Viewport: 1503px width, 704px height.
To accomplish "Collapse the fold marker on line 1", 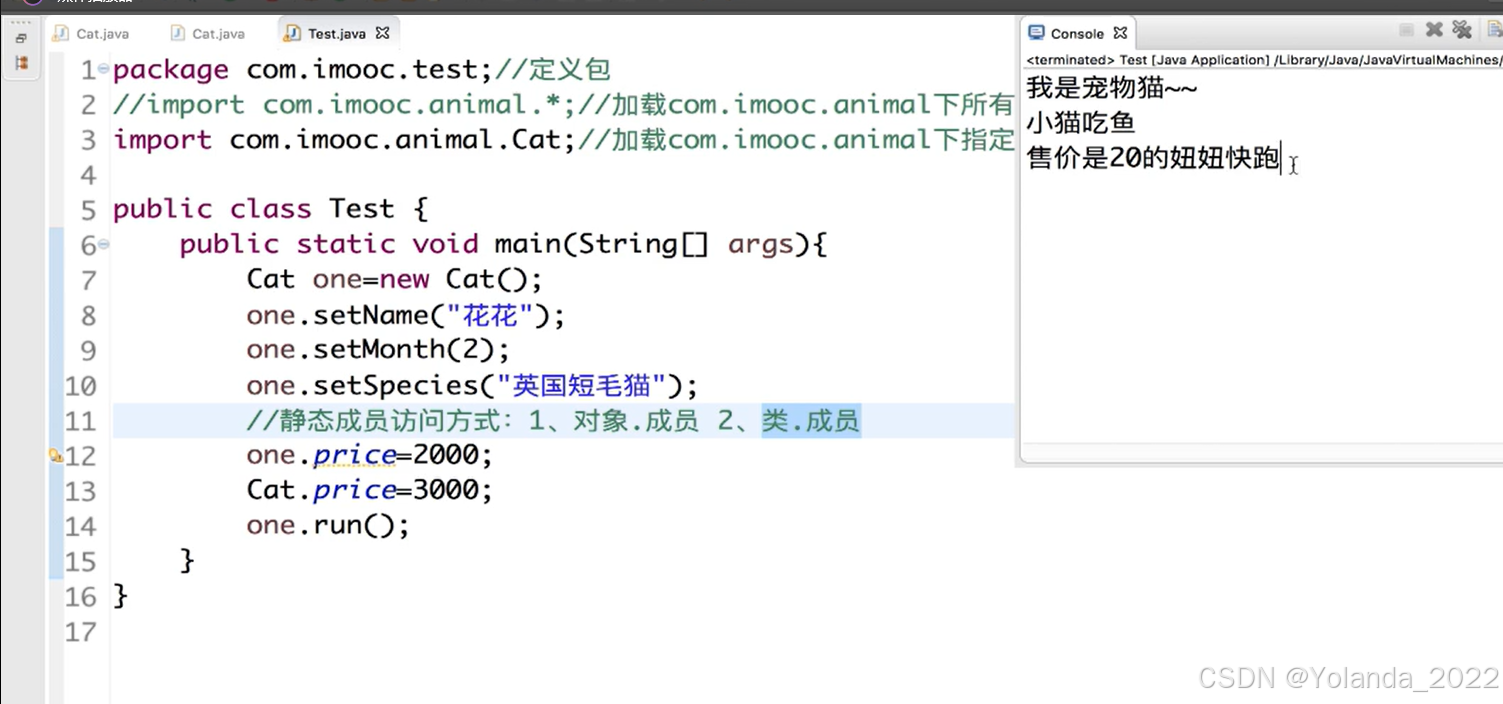I will point(104,69).
